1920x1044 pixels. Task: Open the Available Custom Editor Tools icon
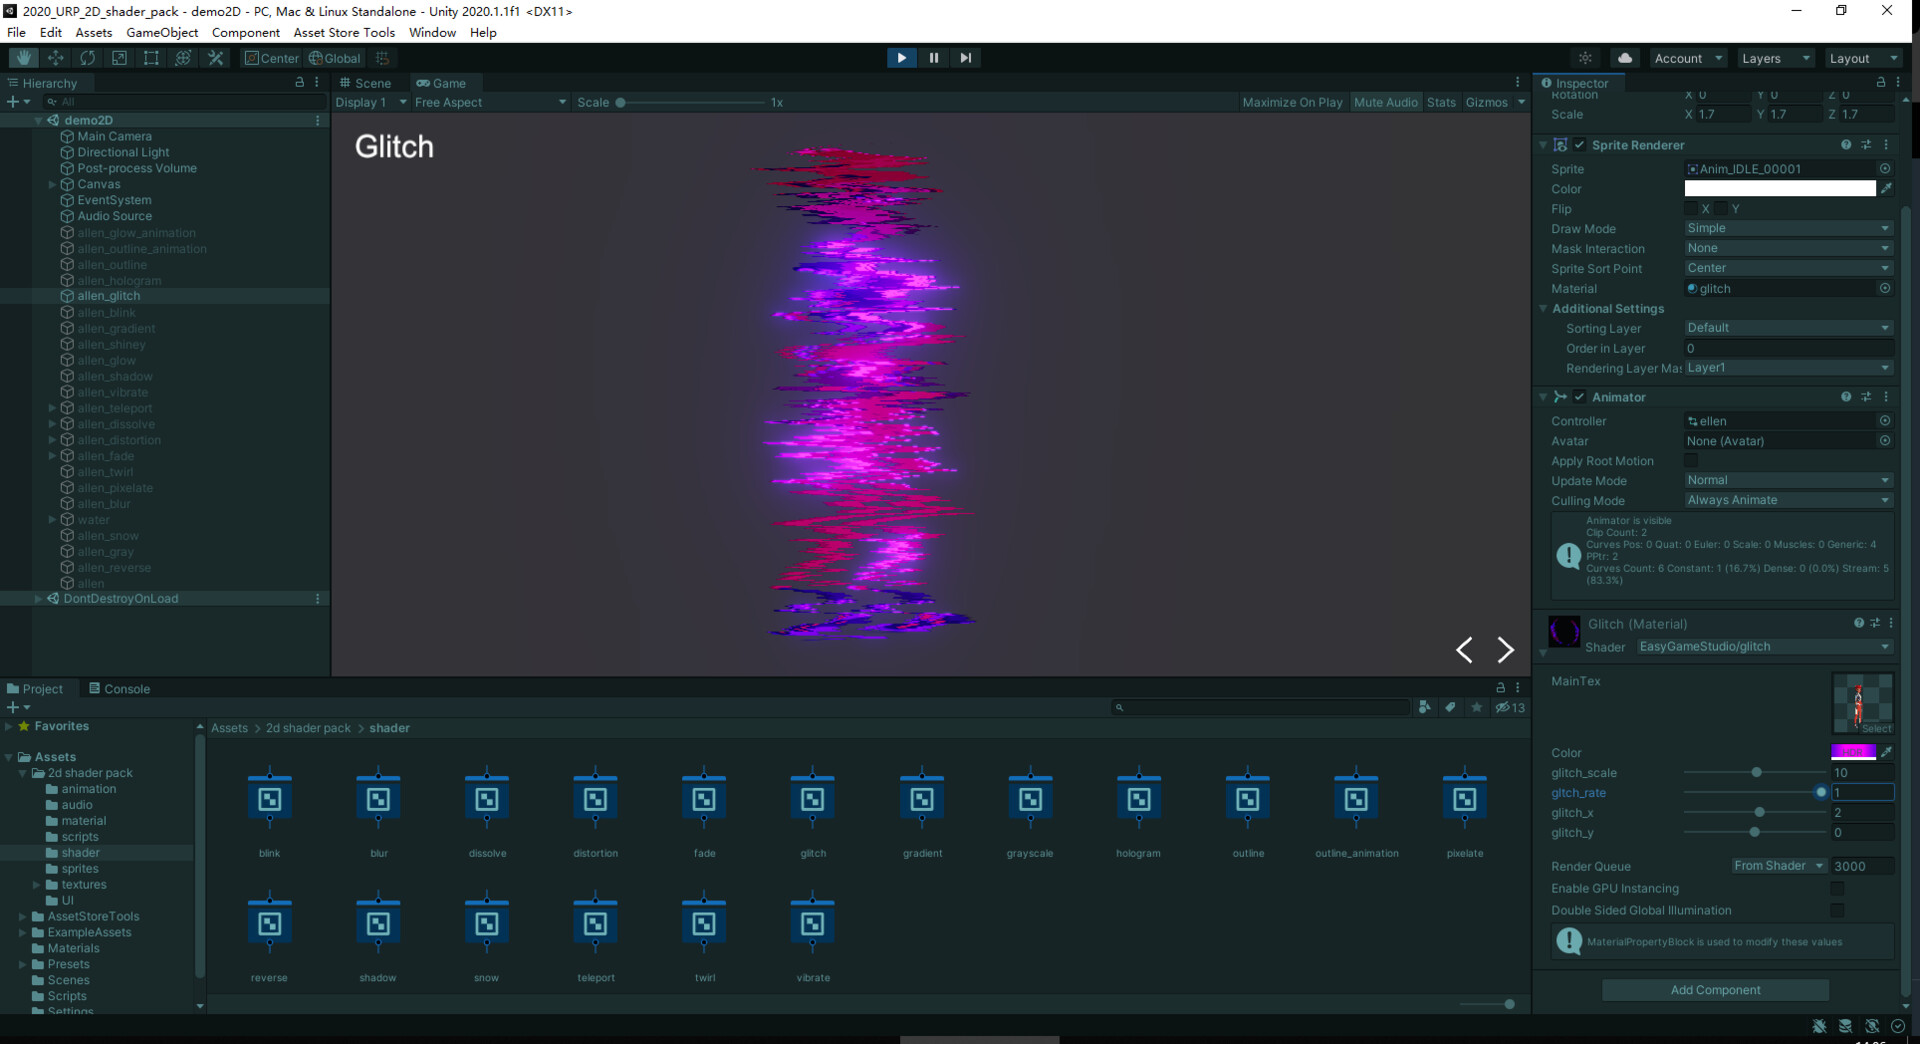click(216, 57)
